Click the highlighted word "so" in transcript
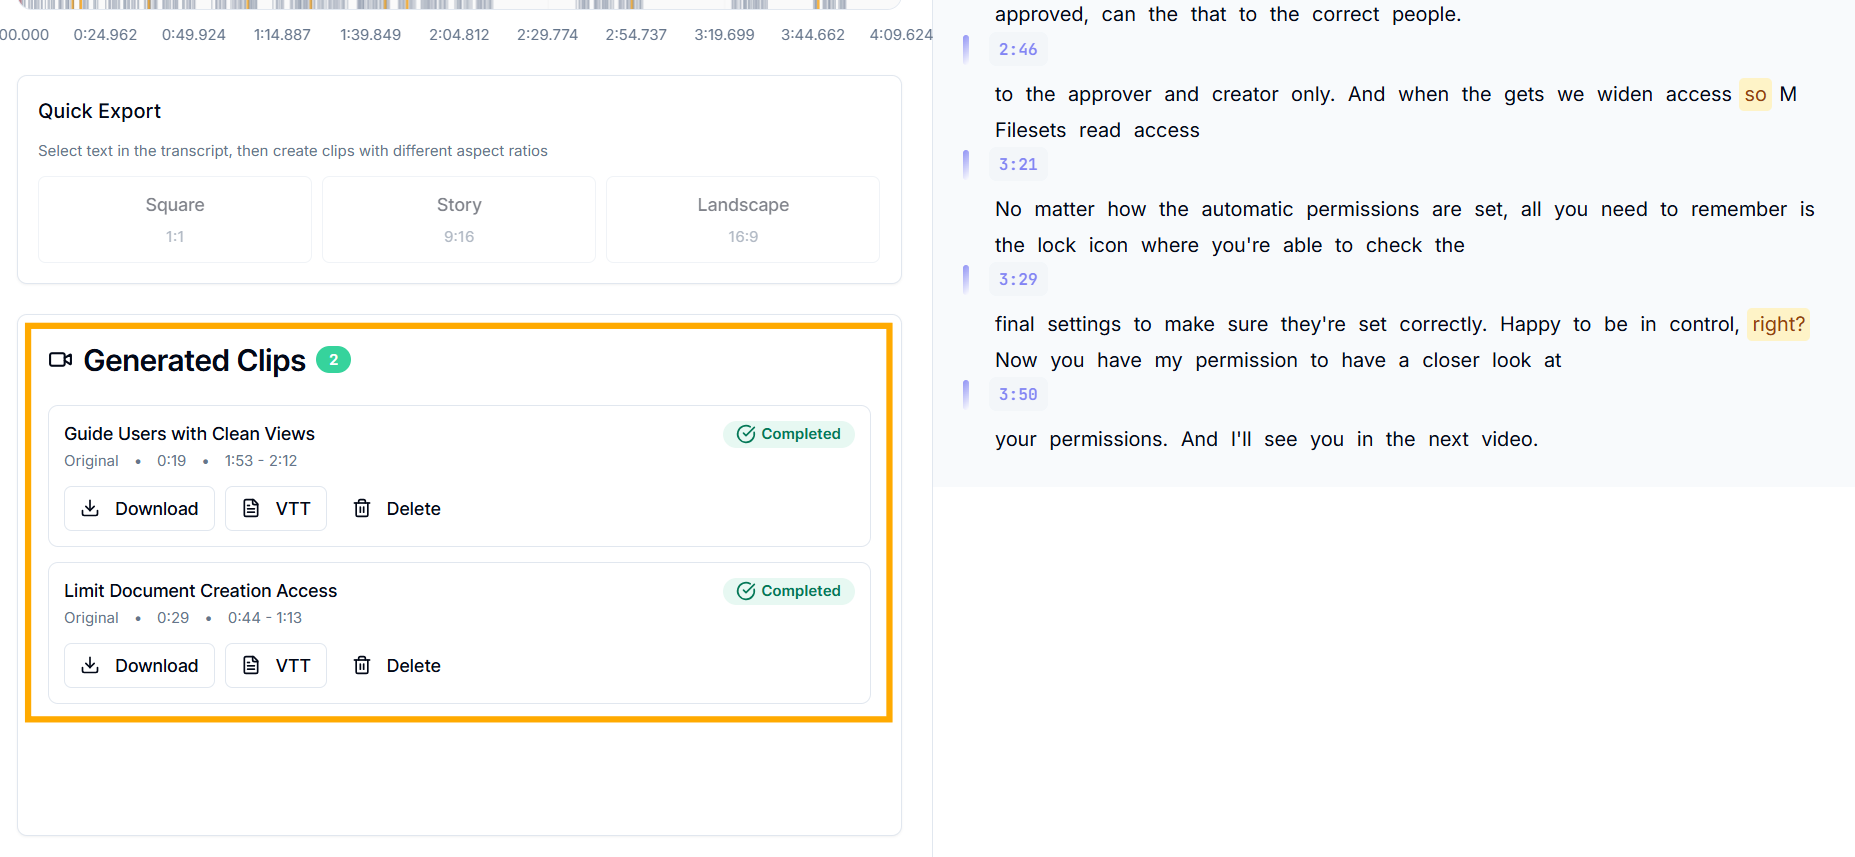The image size is (1855, 857). [x=1755, y=95]
